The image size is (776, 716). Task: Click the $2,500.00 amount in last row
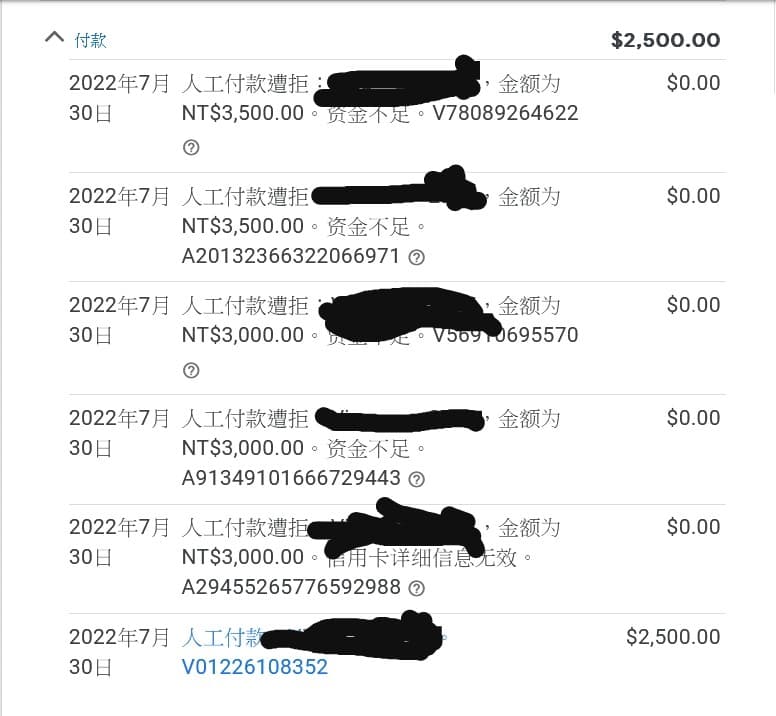[x=672, y=637]
